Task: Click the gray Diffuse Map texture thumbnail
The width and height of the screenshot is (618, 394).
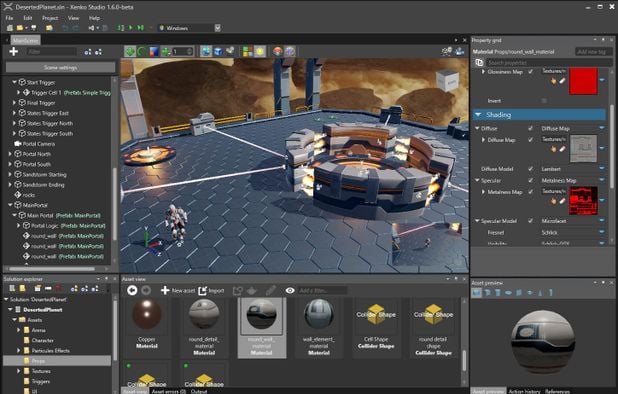Action: pos(583,149)
